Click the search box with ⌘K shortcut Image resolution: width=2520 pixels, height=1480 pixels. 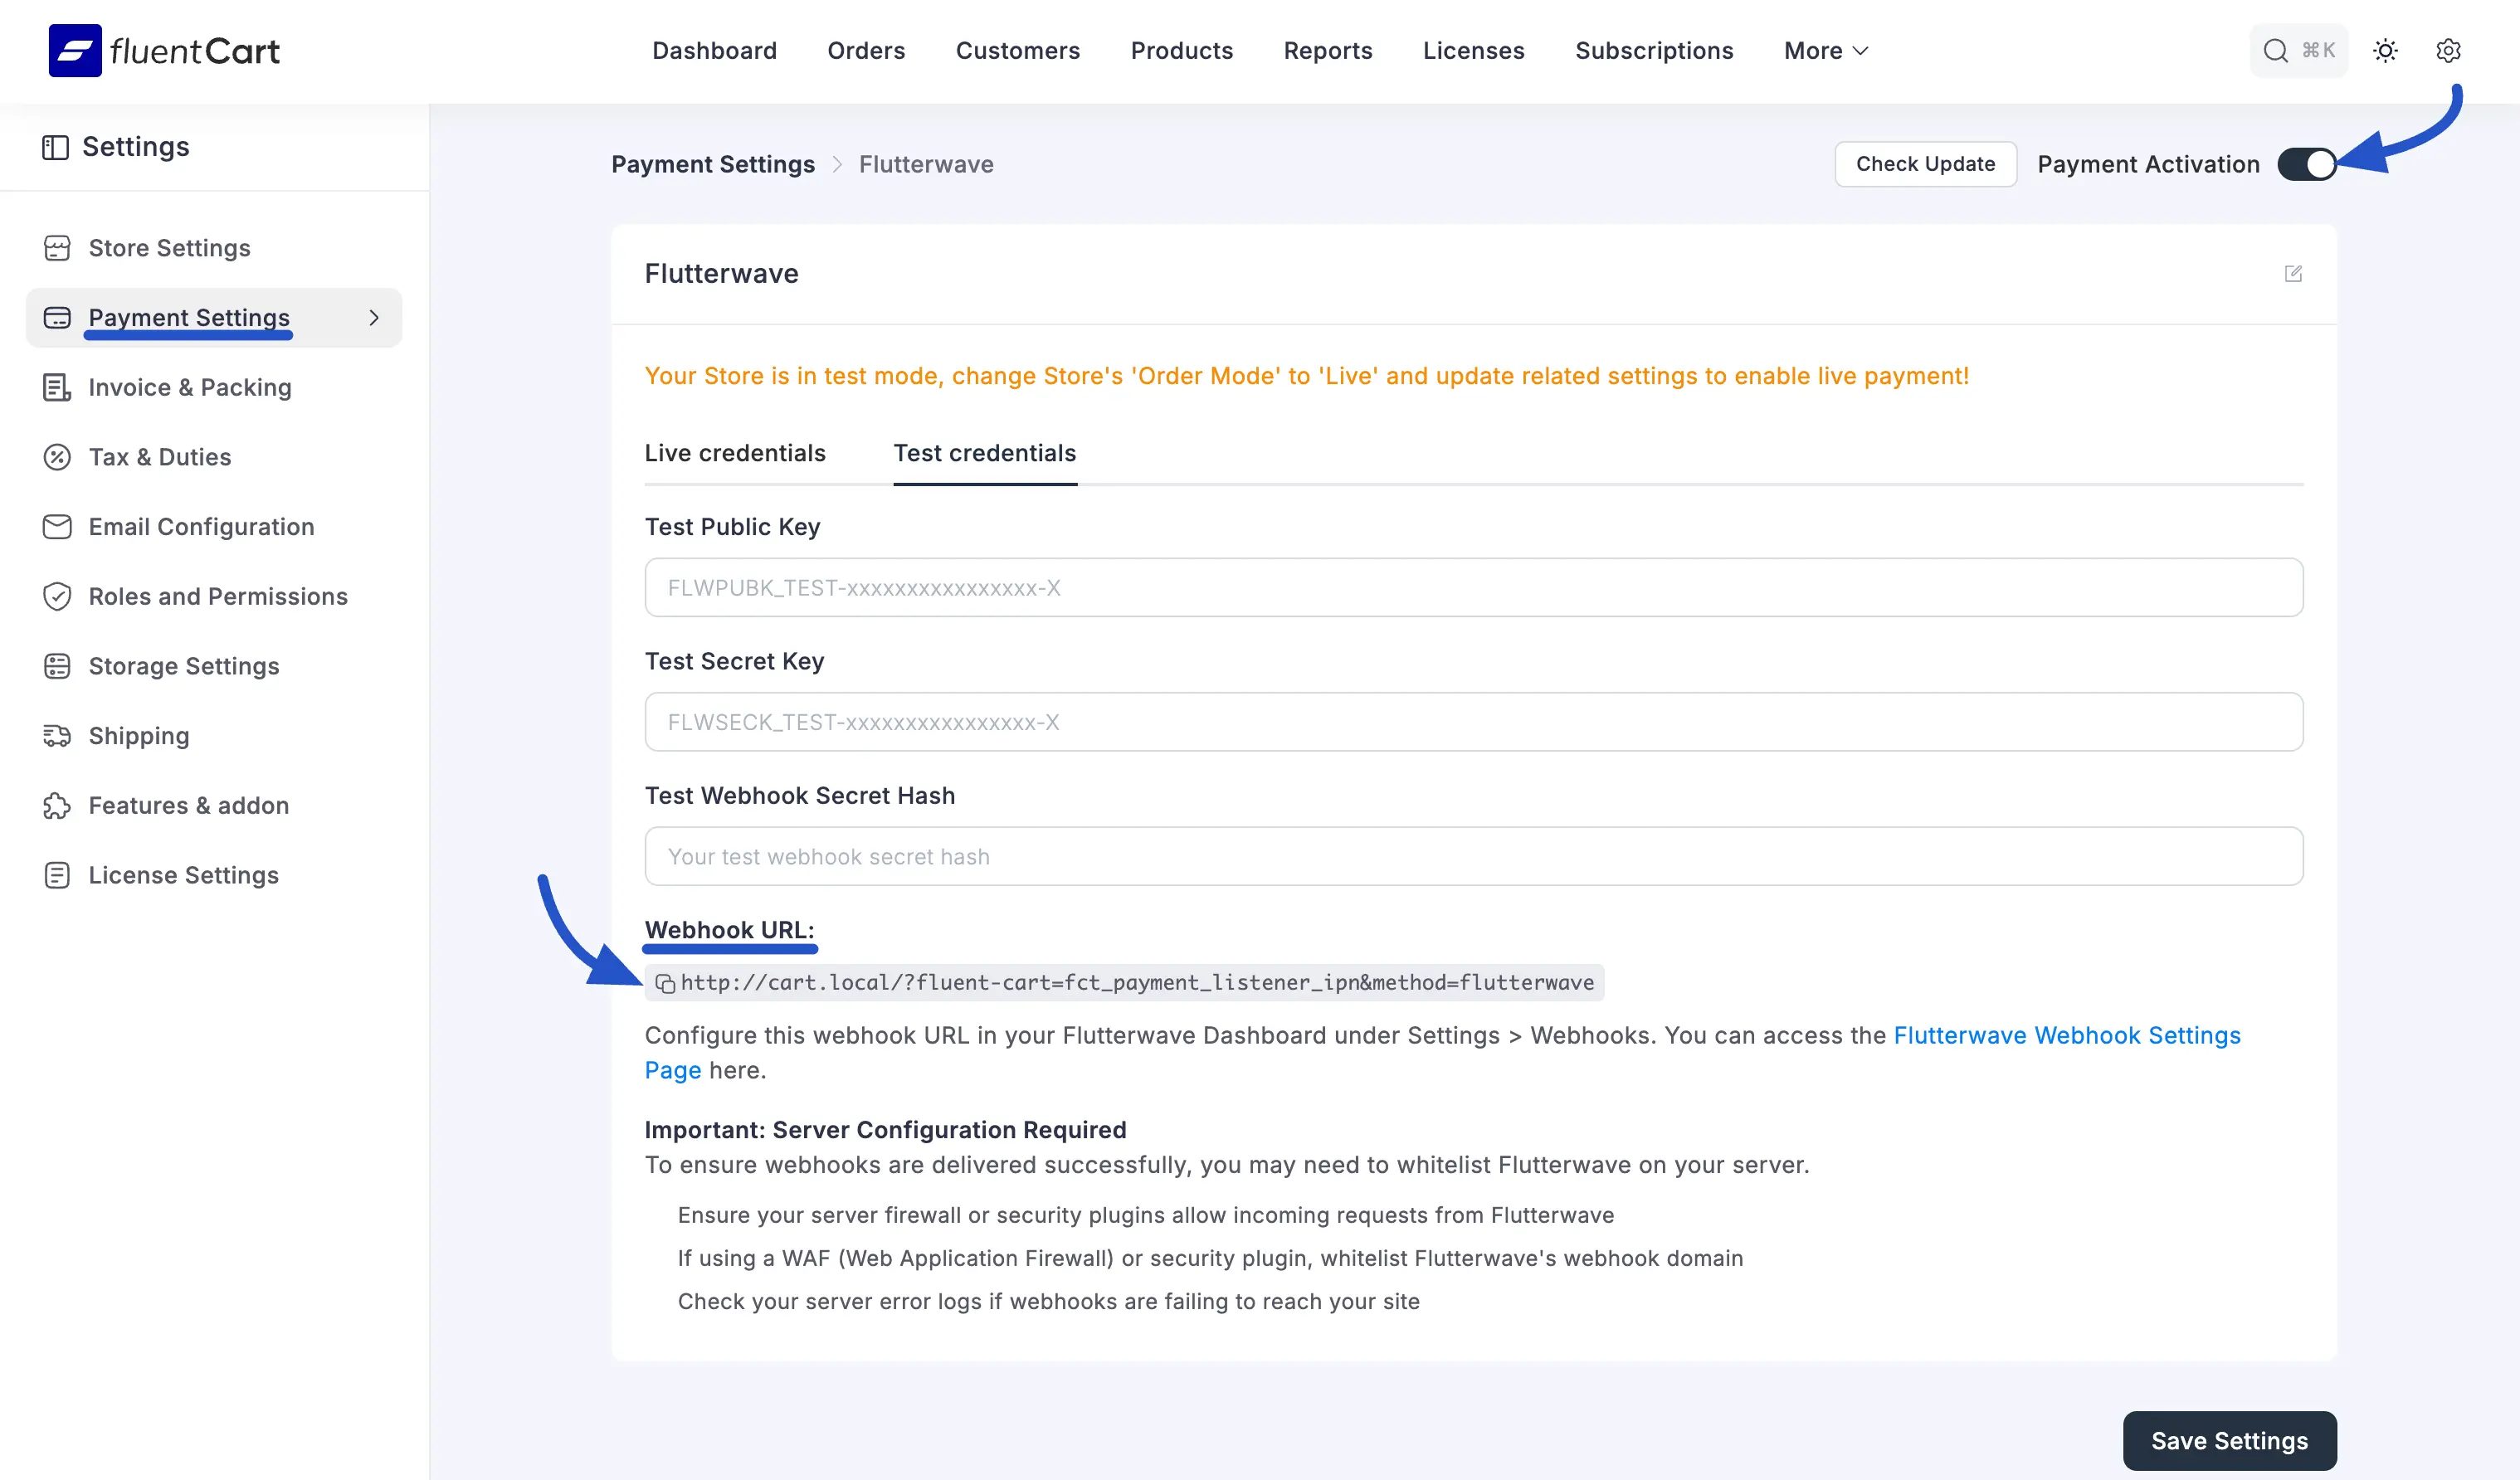[x=2298, y=51]
